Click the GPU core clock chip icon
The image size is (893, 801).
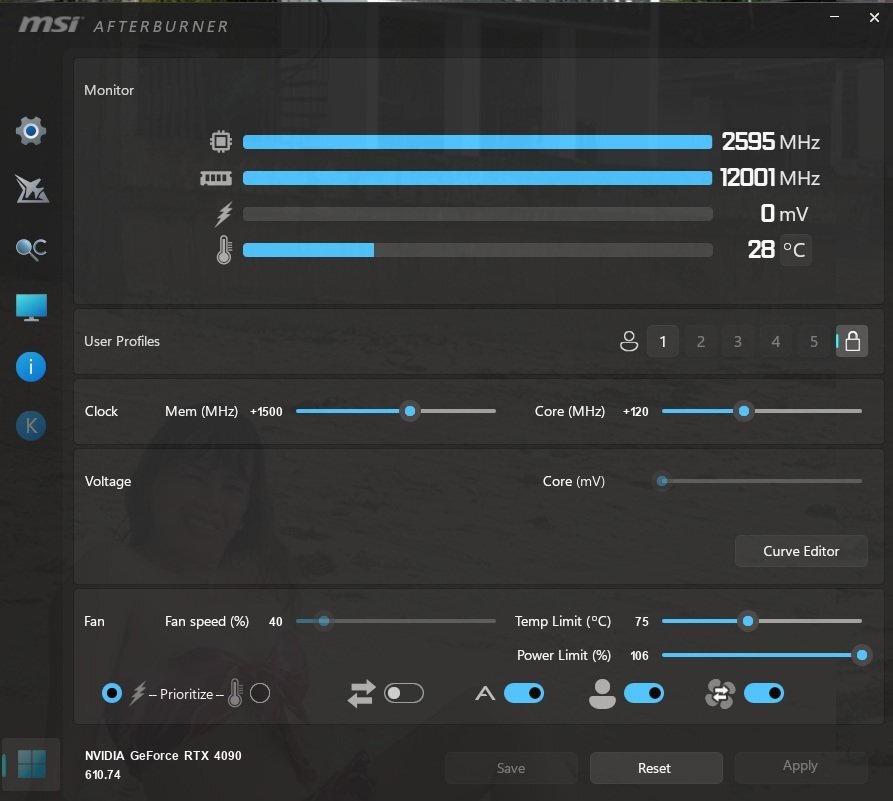pyautogui.click(x=221, y=141)
